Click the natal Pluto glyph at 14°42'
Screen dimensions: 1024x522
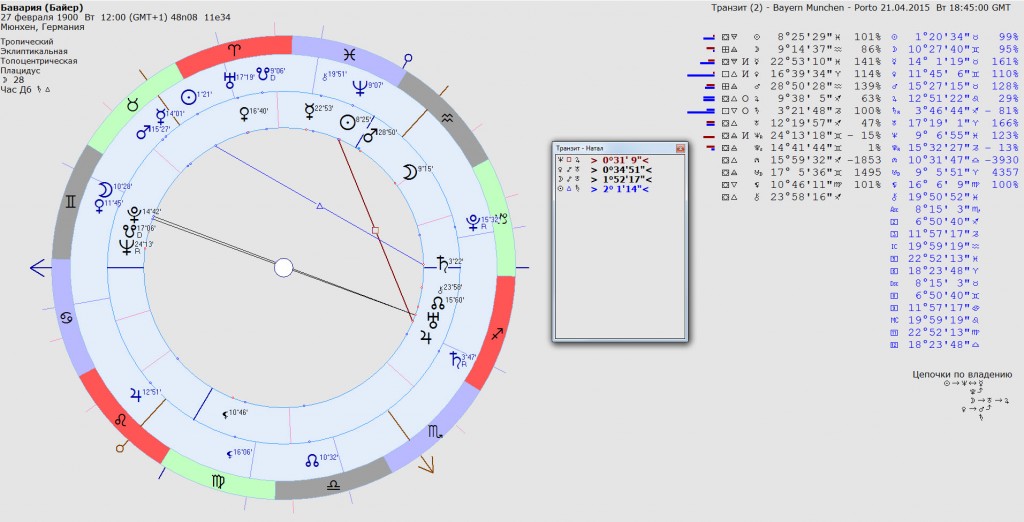(135, 214)
